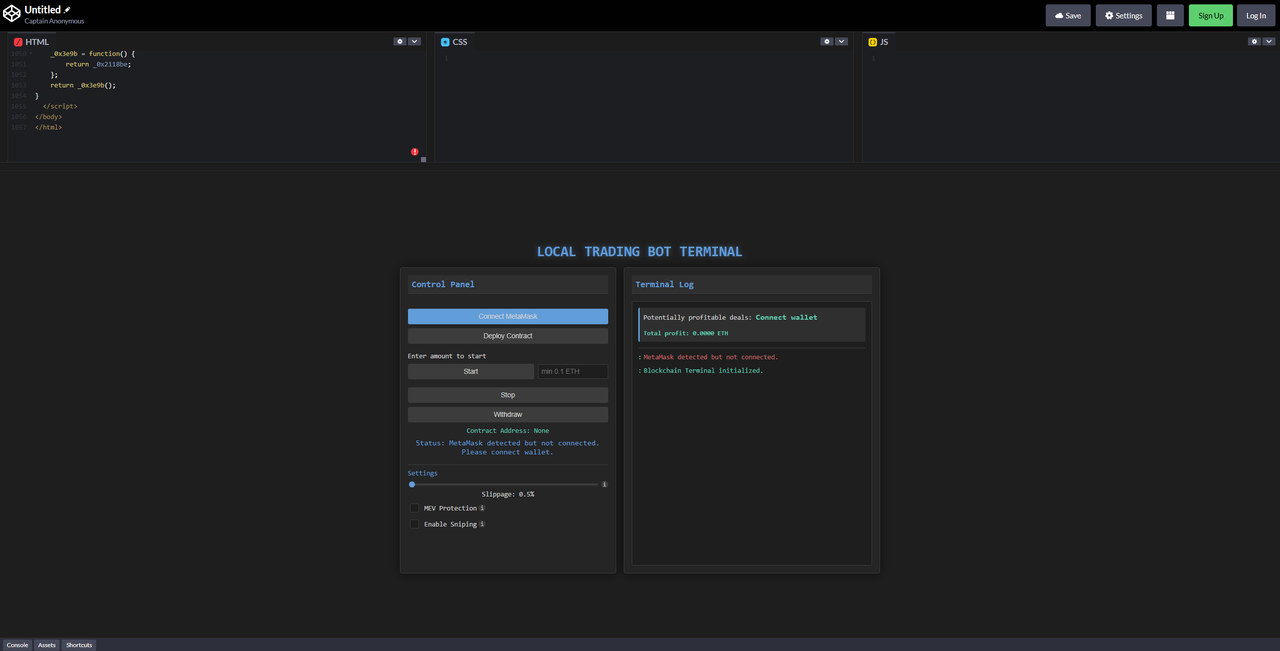Screen dimensions: 1280x651
Task: Adjust the Slippage slider handle
Action: coord(412,484)
